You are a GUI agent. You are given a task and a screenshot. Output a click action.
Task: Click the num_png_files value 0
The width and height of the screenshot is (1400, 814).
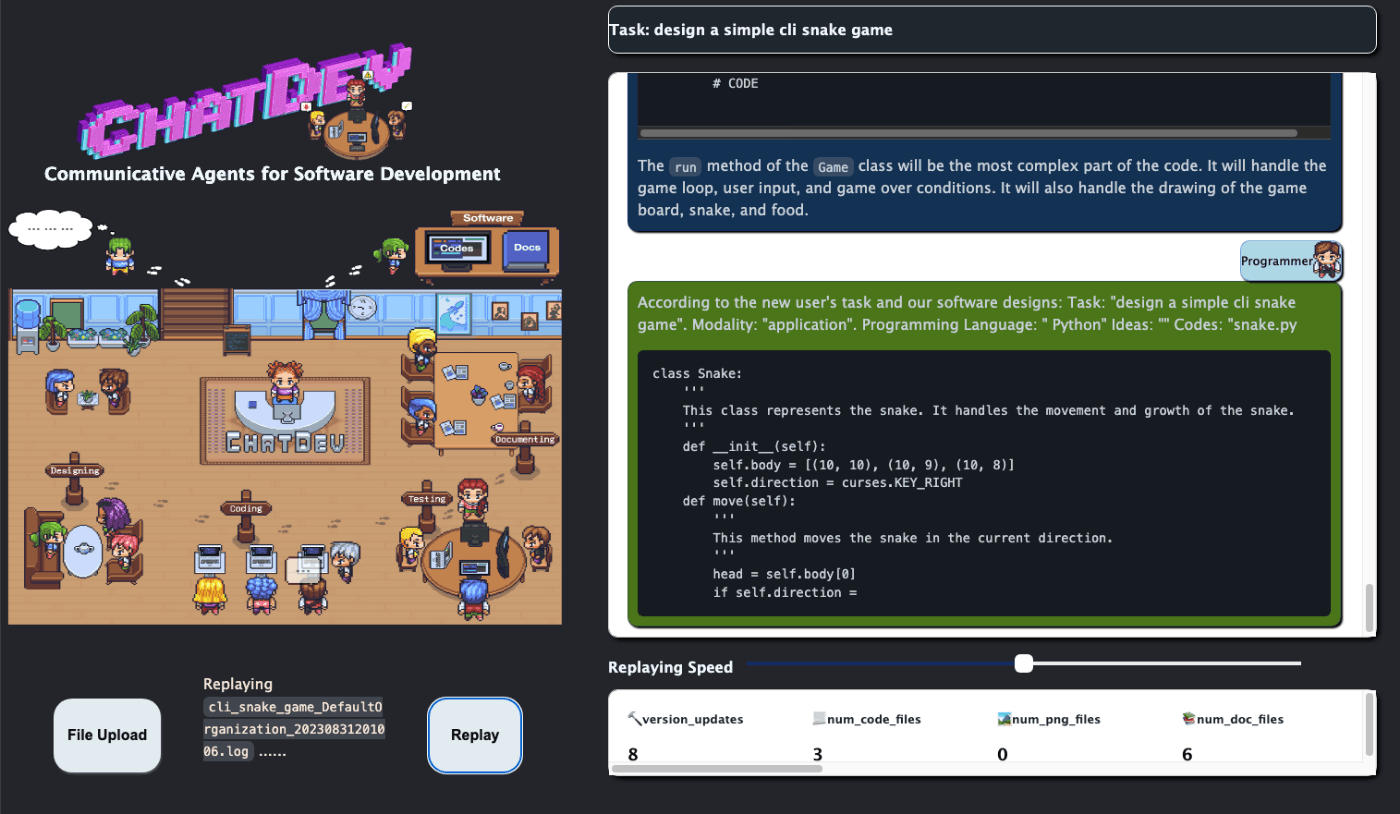[x=1002, y=754]
